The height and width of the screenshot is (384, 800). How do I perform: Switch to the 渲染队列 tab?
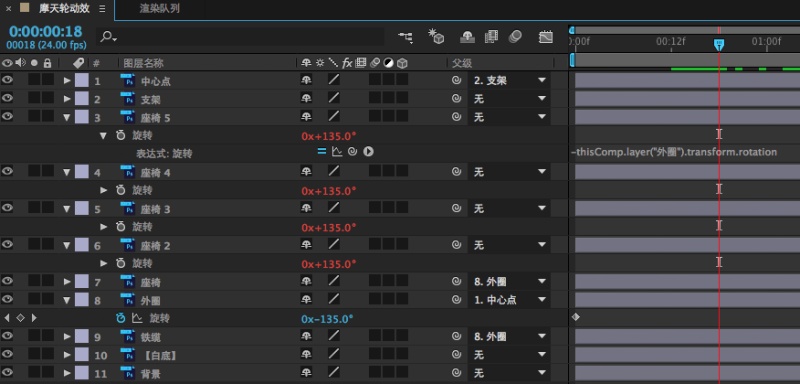[x=159, y=9]
